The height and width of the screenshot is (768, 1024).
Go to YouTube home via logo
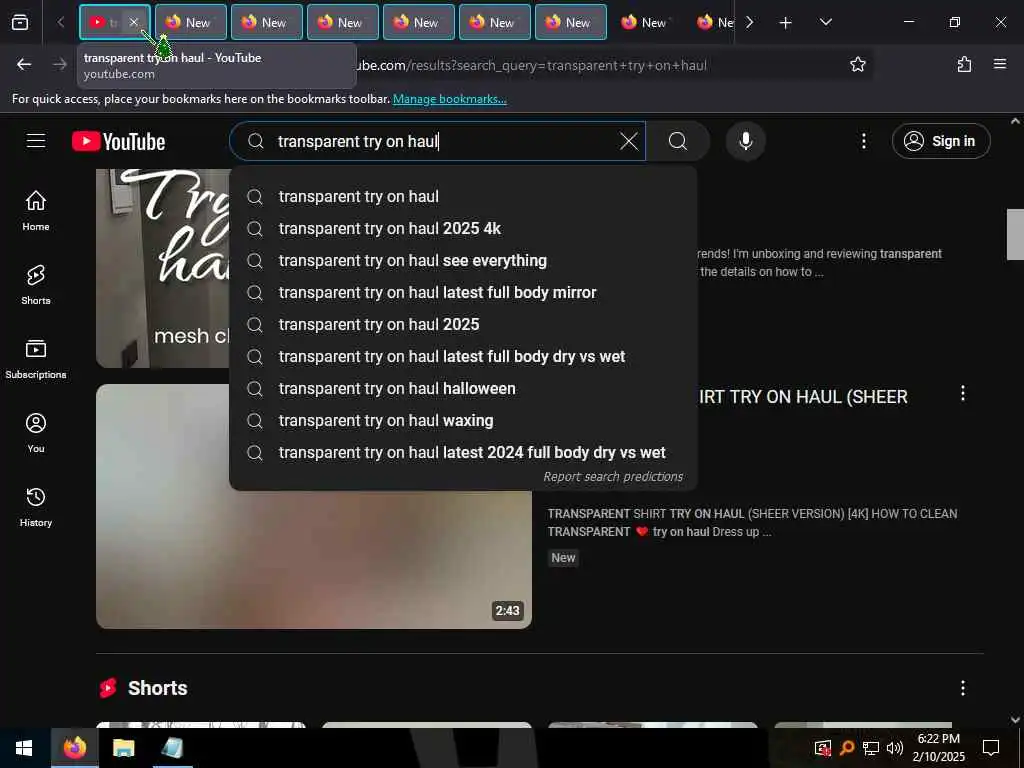tap(118, 141)
